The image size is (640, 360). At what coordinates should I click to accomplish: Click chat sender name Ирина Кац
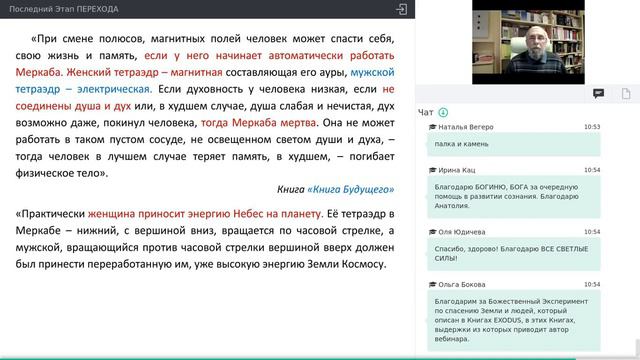coord(457,170)
